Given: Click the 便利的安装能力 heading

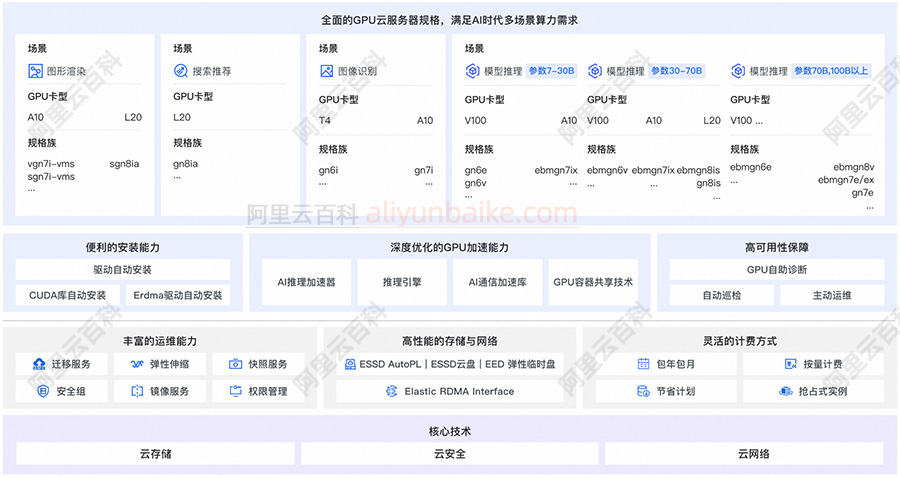Looking at the screenshot, I should coord(123,247).
